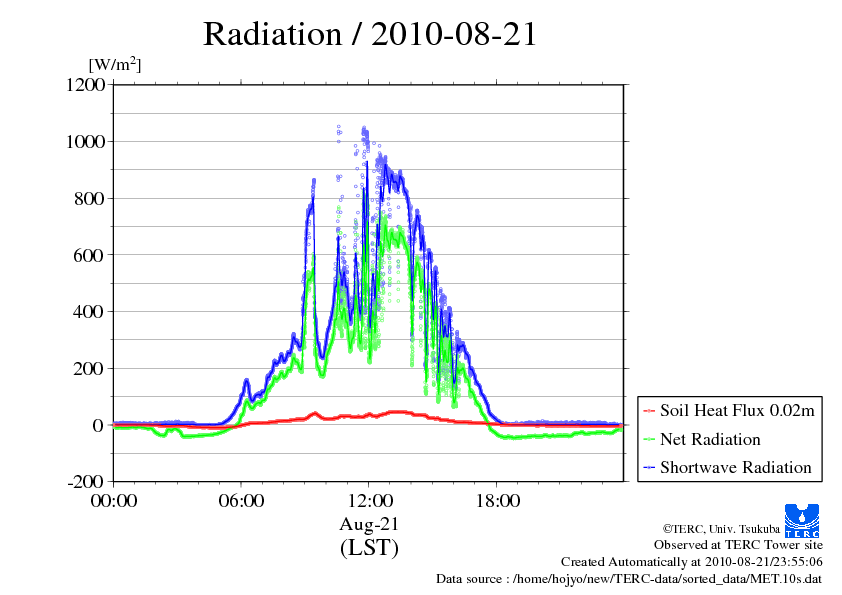842x595 pixels.
Task: Click the y-axis label "1200"
Action: point(85,85)
